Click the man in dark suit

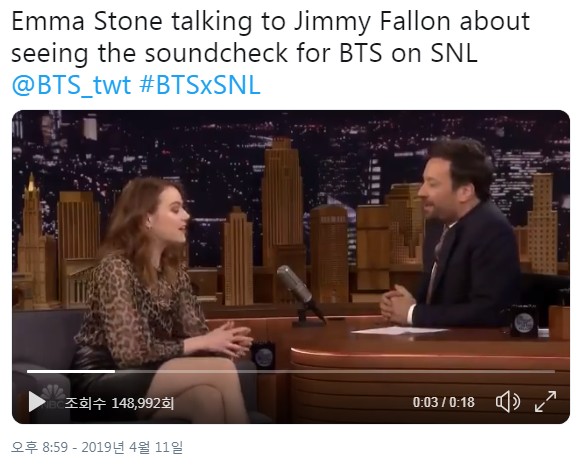pyautogui.click(x=457, y=238)
